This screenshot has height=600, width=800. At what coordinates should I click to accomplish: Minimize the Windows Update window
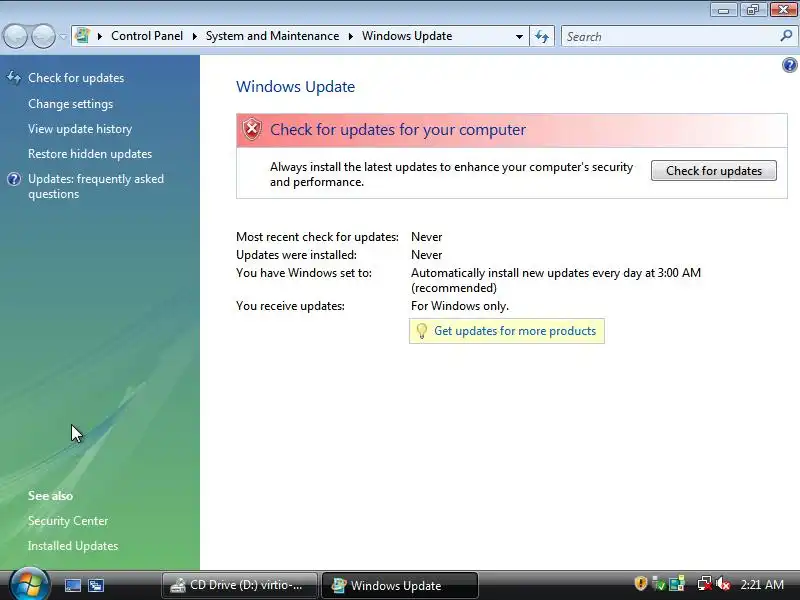[723, 9]
